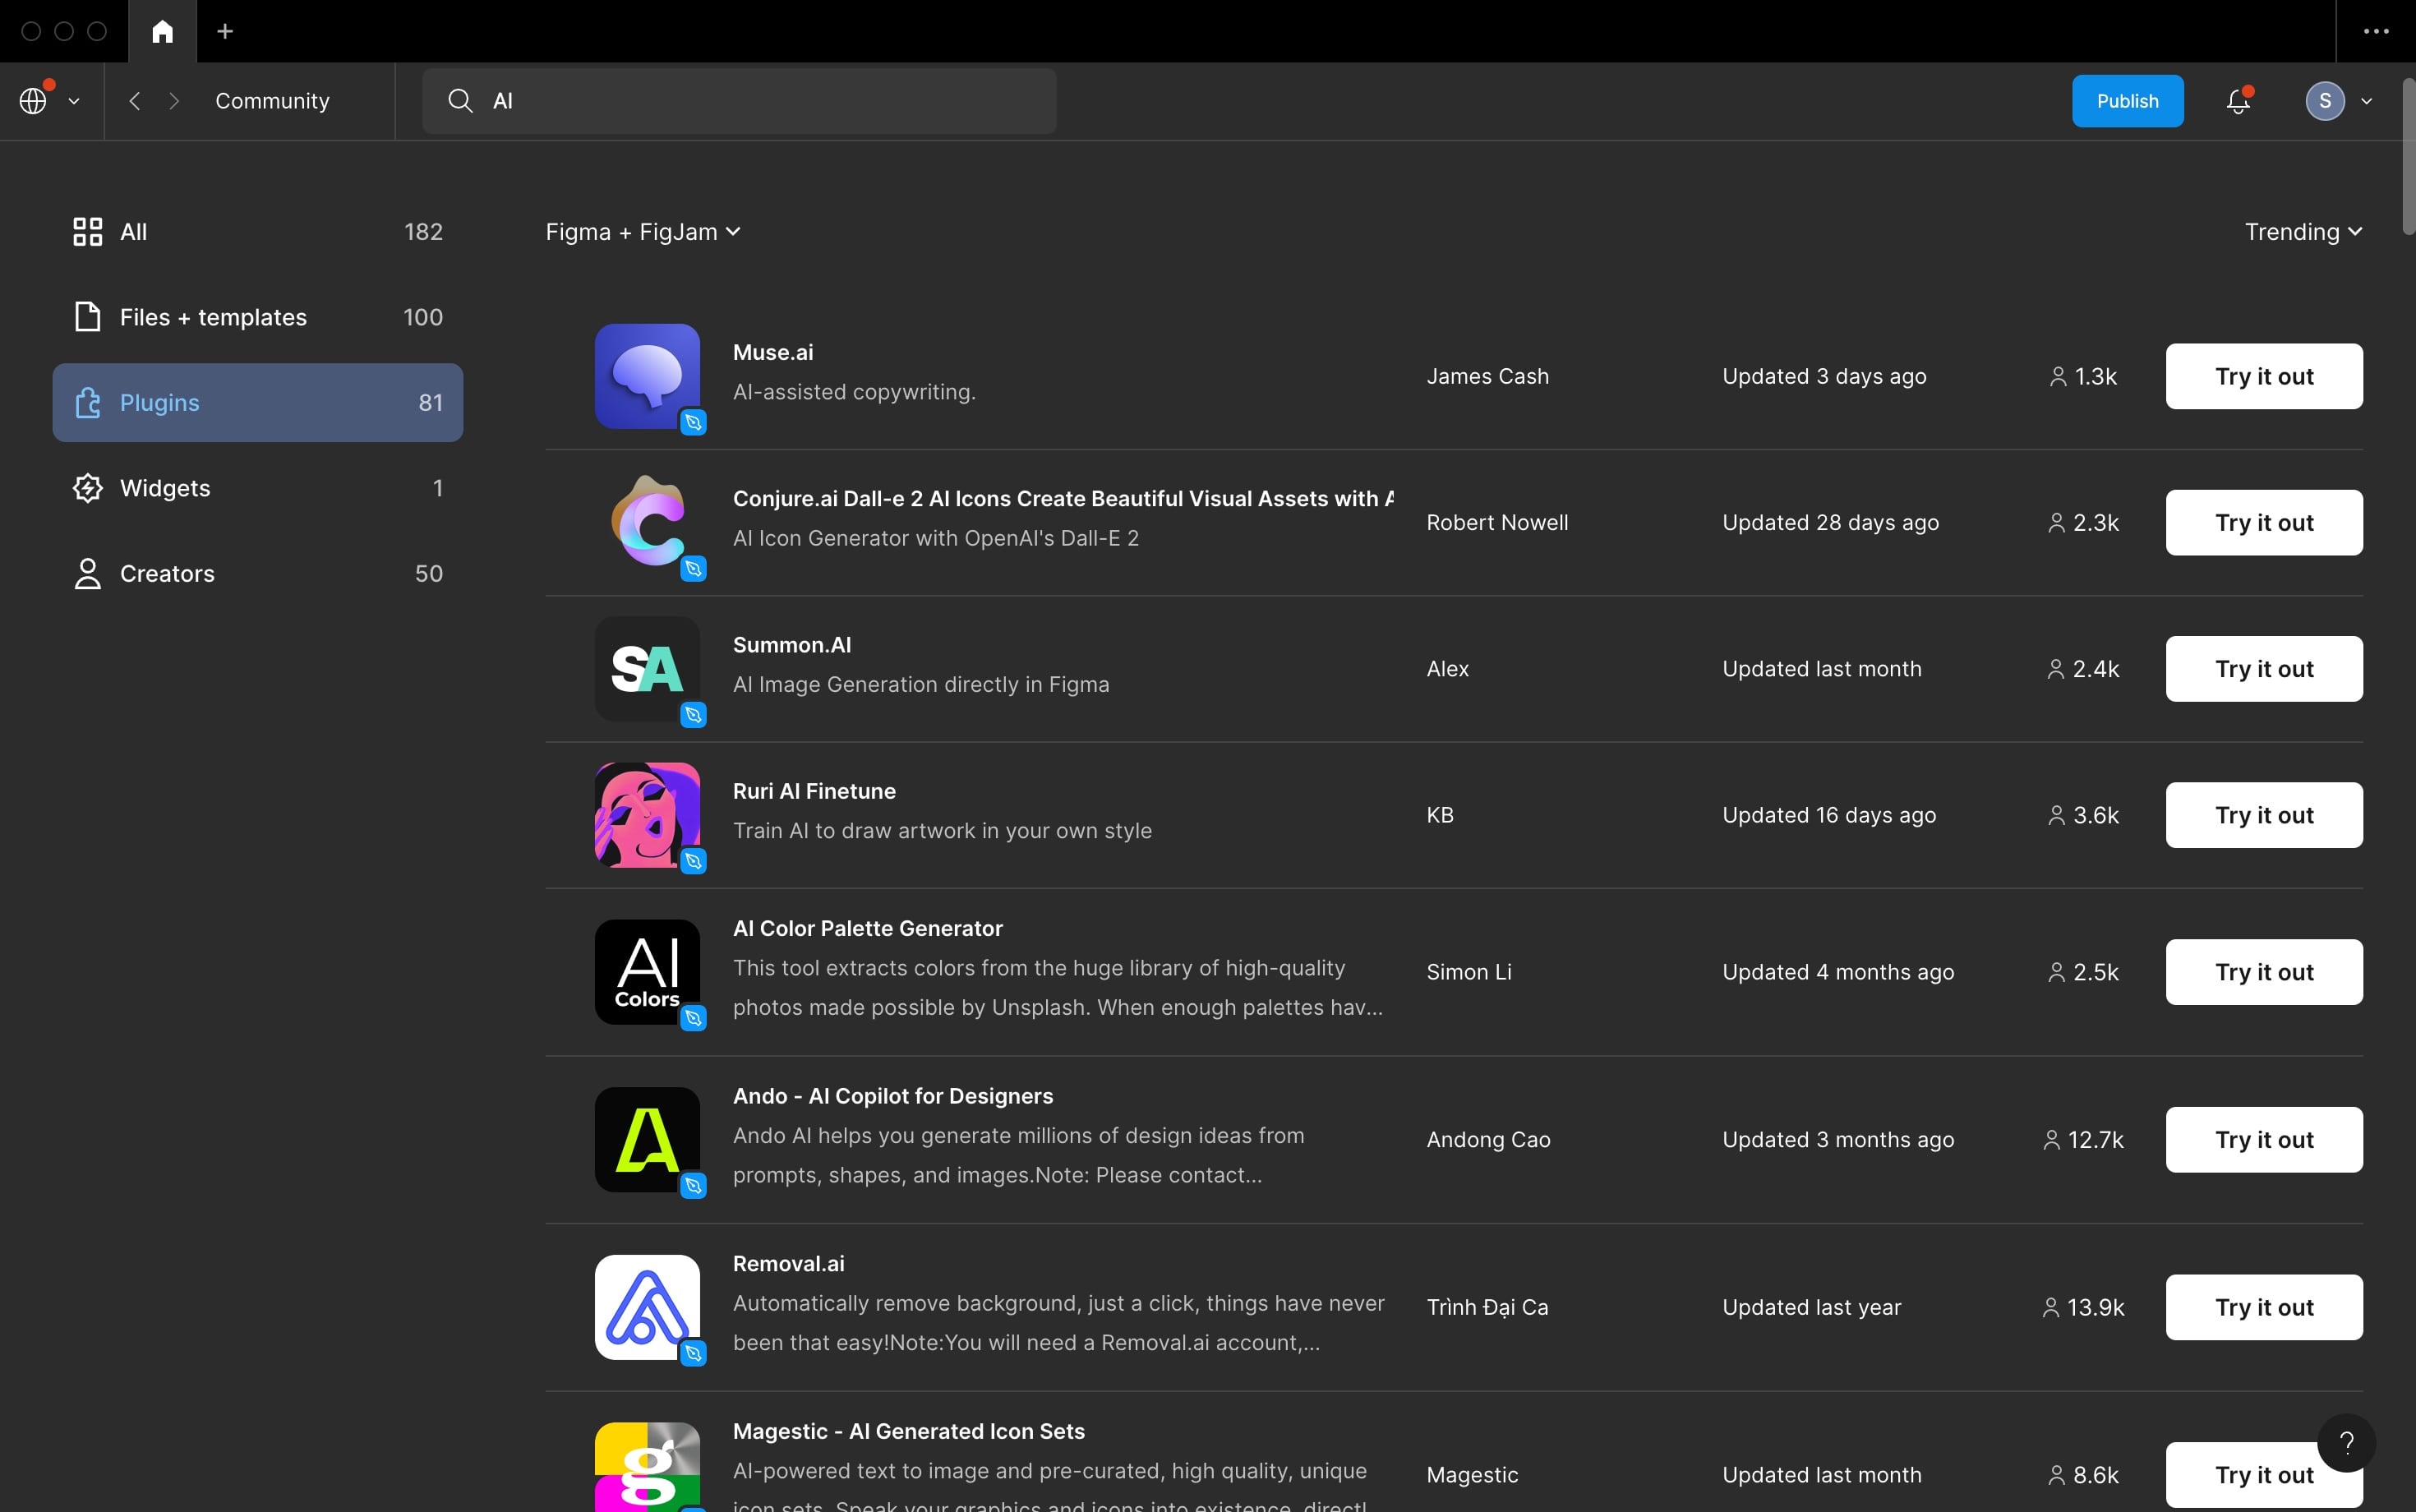Viewport: 2416px width, 1512px height.
Task: Open the Files + templates section
Action: pyautogui.click(x=213, y=317)
